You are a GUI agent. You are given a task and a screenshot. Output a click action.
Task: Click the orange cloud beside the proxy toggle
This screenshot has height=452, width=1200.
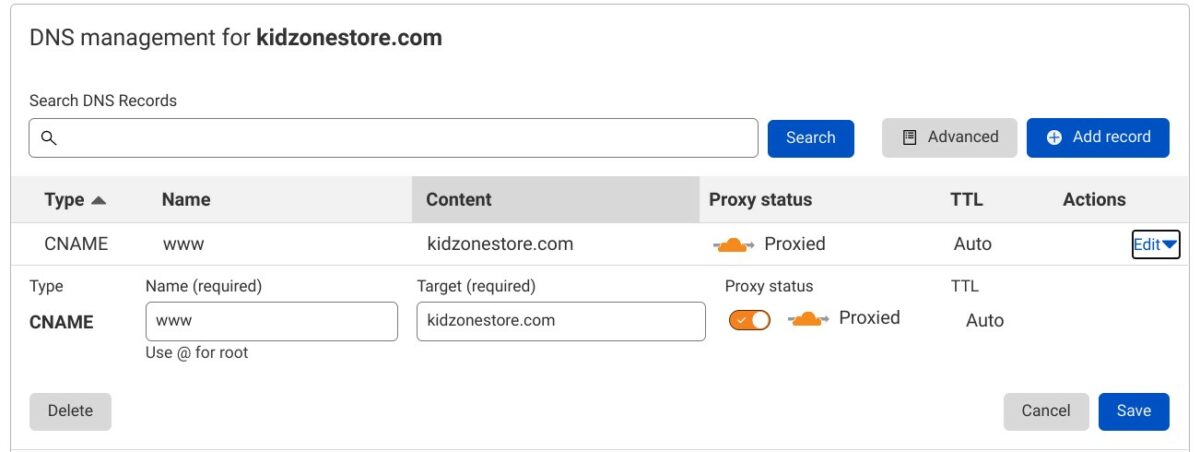coord(809,319)
